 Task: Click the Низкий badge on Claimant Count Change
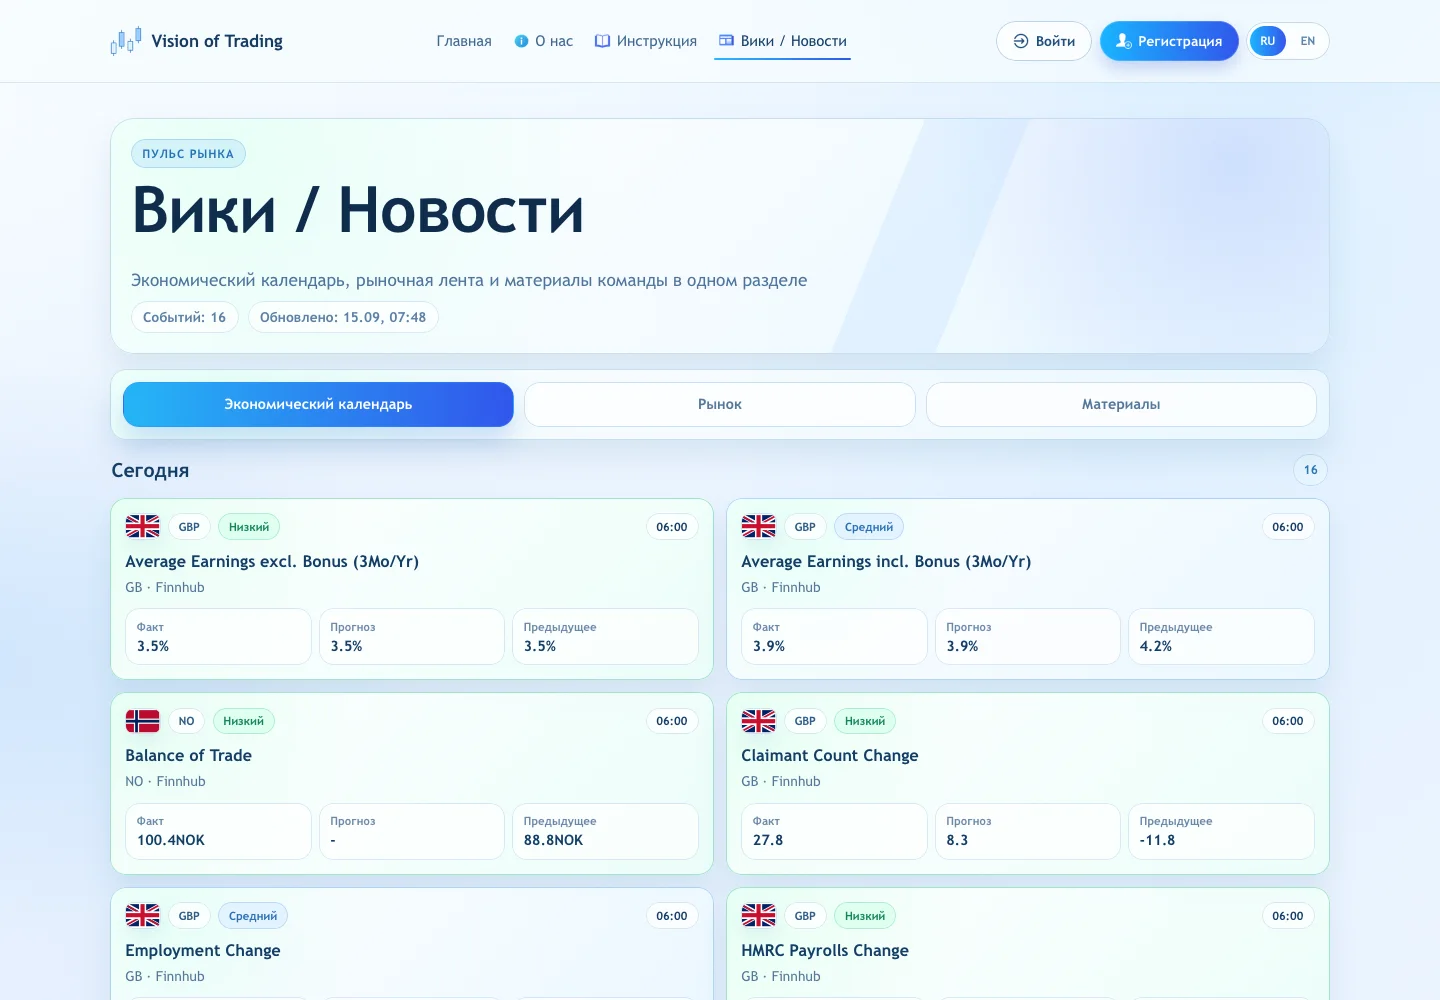click(865, 721)
